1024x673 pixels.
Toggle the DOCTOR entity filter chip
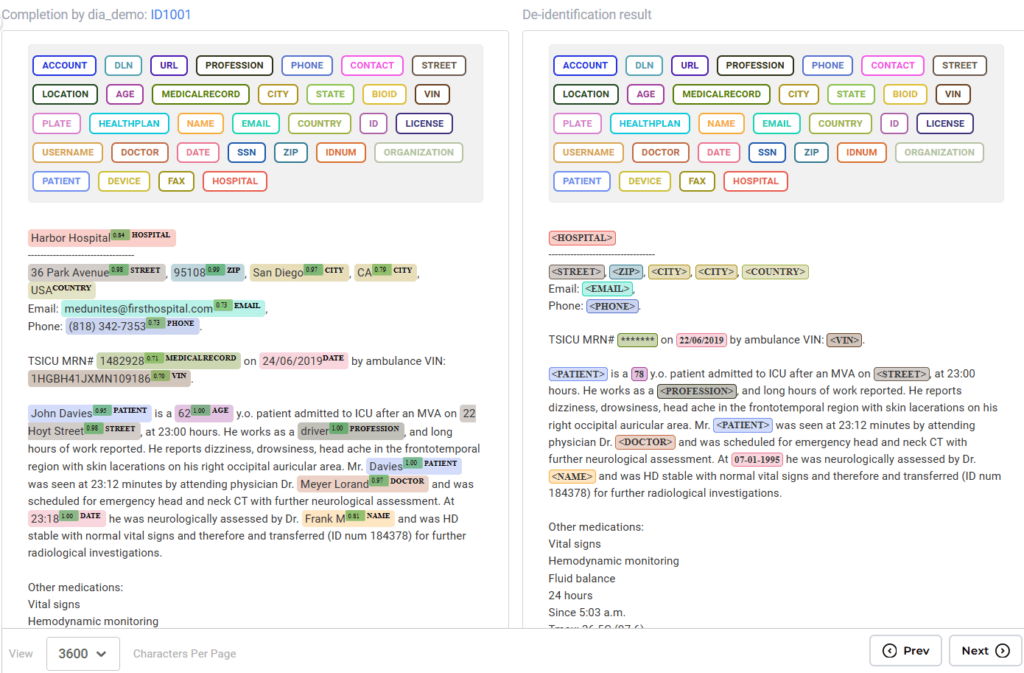[x=139, y=152]
